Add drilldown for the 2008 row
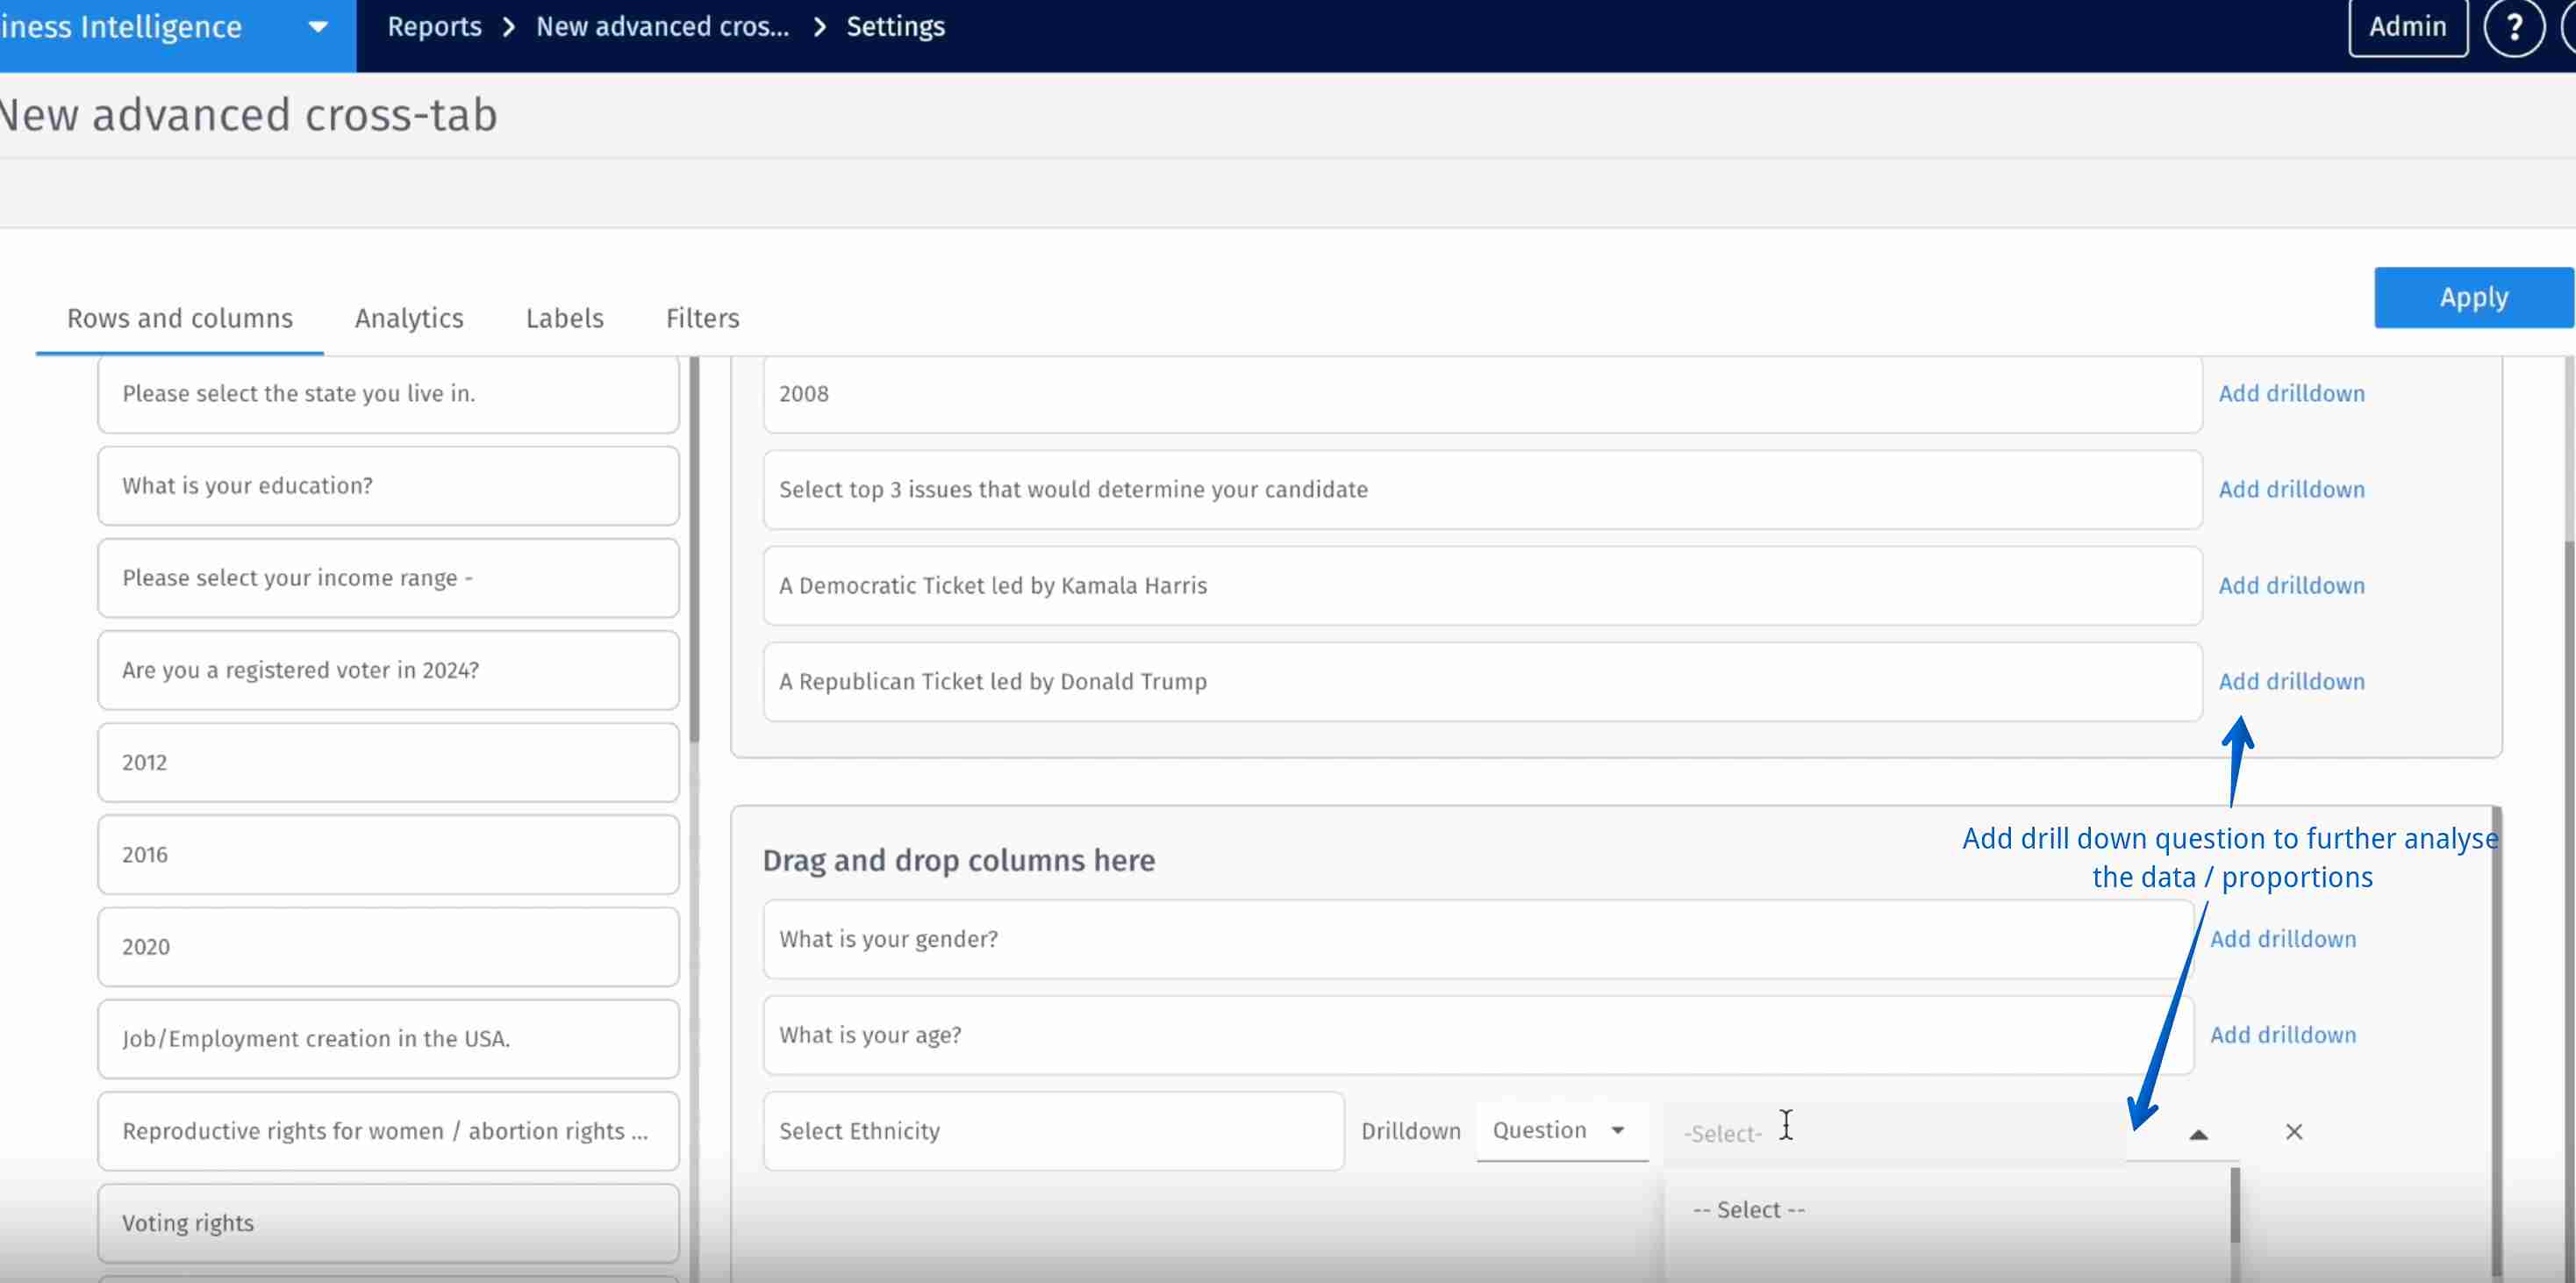This screenshot has width=2576, height=1283. pyautogui.click(x=2292, y=393)
